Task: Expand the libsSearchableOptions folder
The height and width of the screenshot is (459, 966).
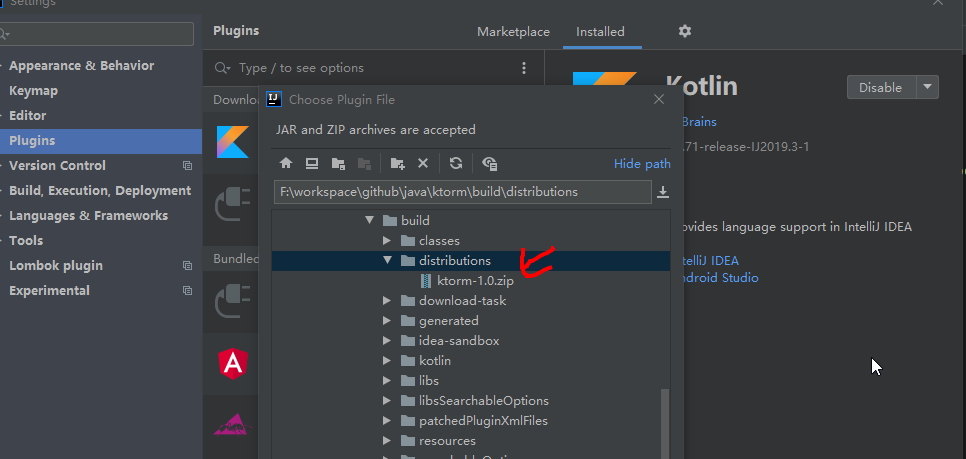Action: pyautogui.click(x=387, y=400)
